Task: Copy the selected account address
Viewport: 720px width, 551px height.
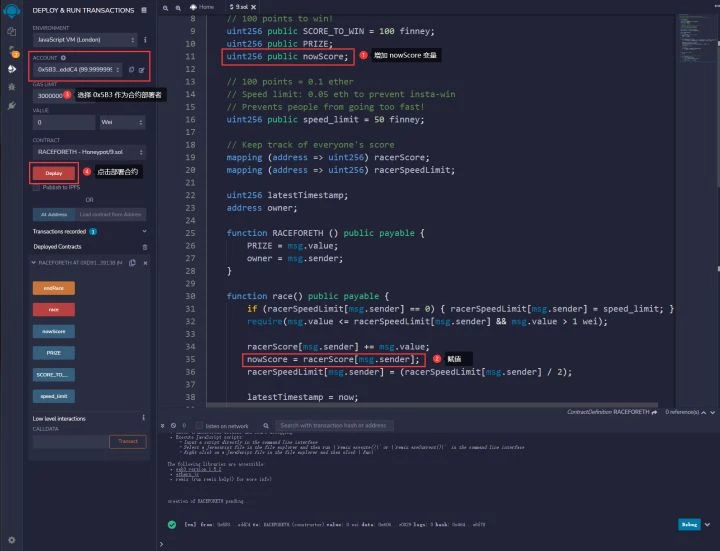Action: pos(131,70)
